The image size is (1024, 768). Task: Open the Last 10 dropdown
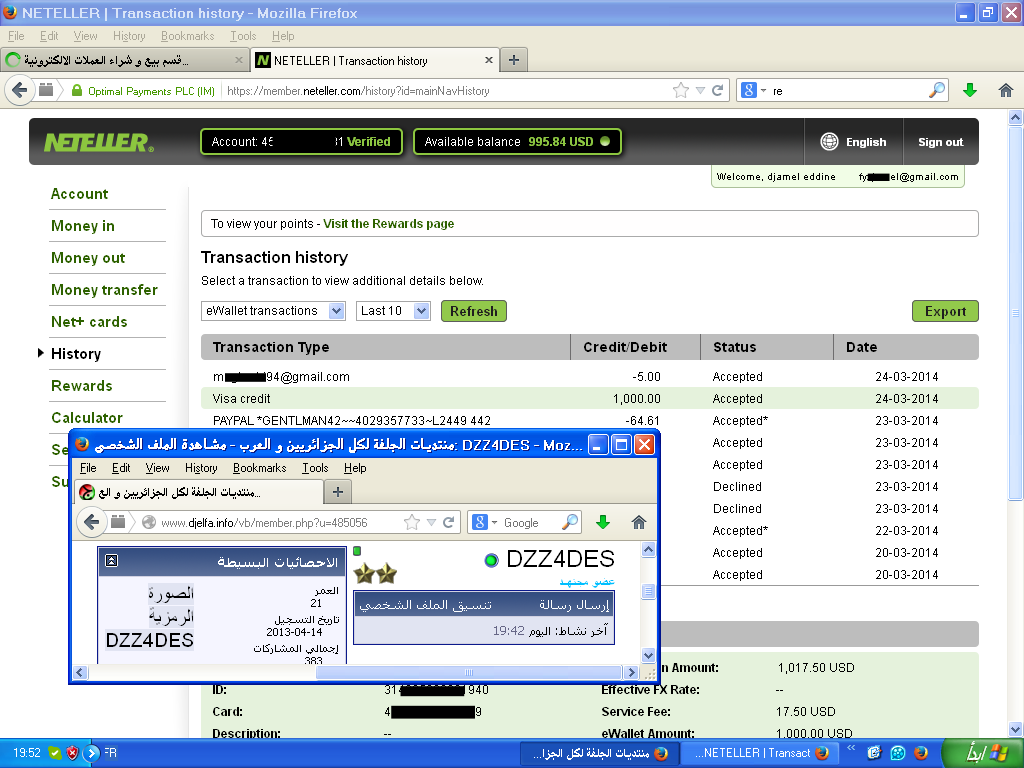[392, 311]
